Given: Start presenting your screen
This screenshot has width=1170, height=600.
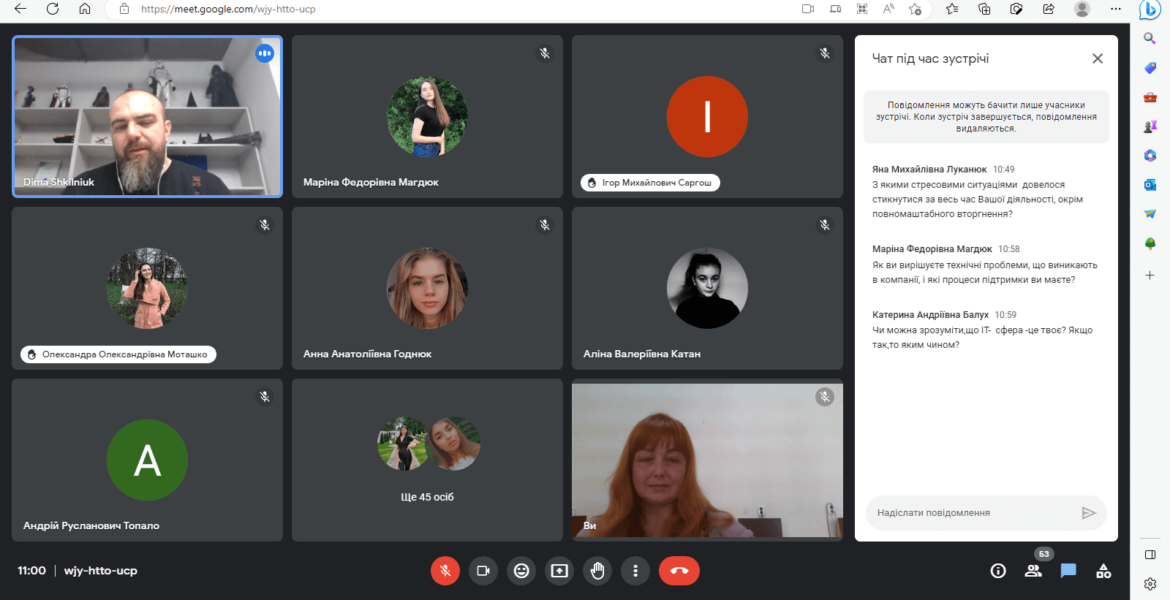Looking at the screenshot, I should coord(559,571).
